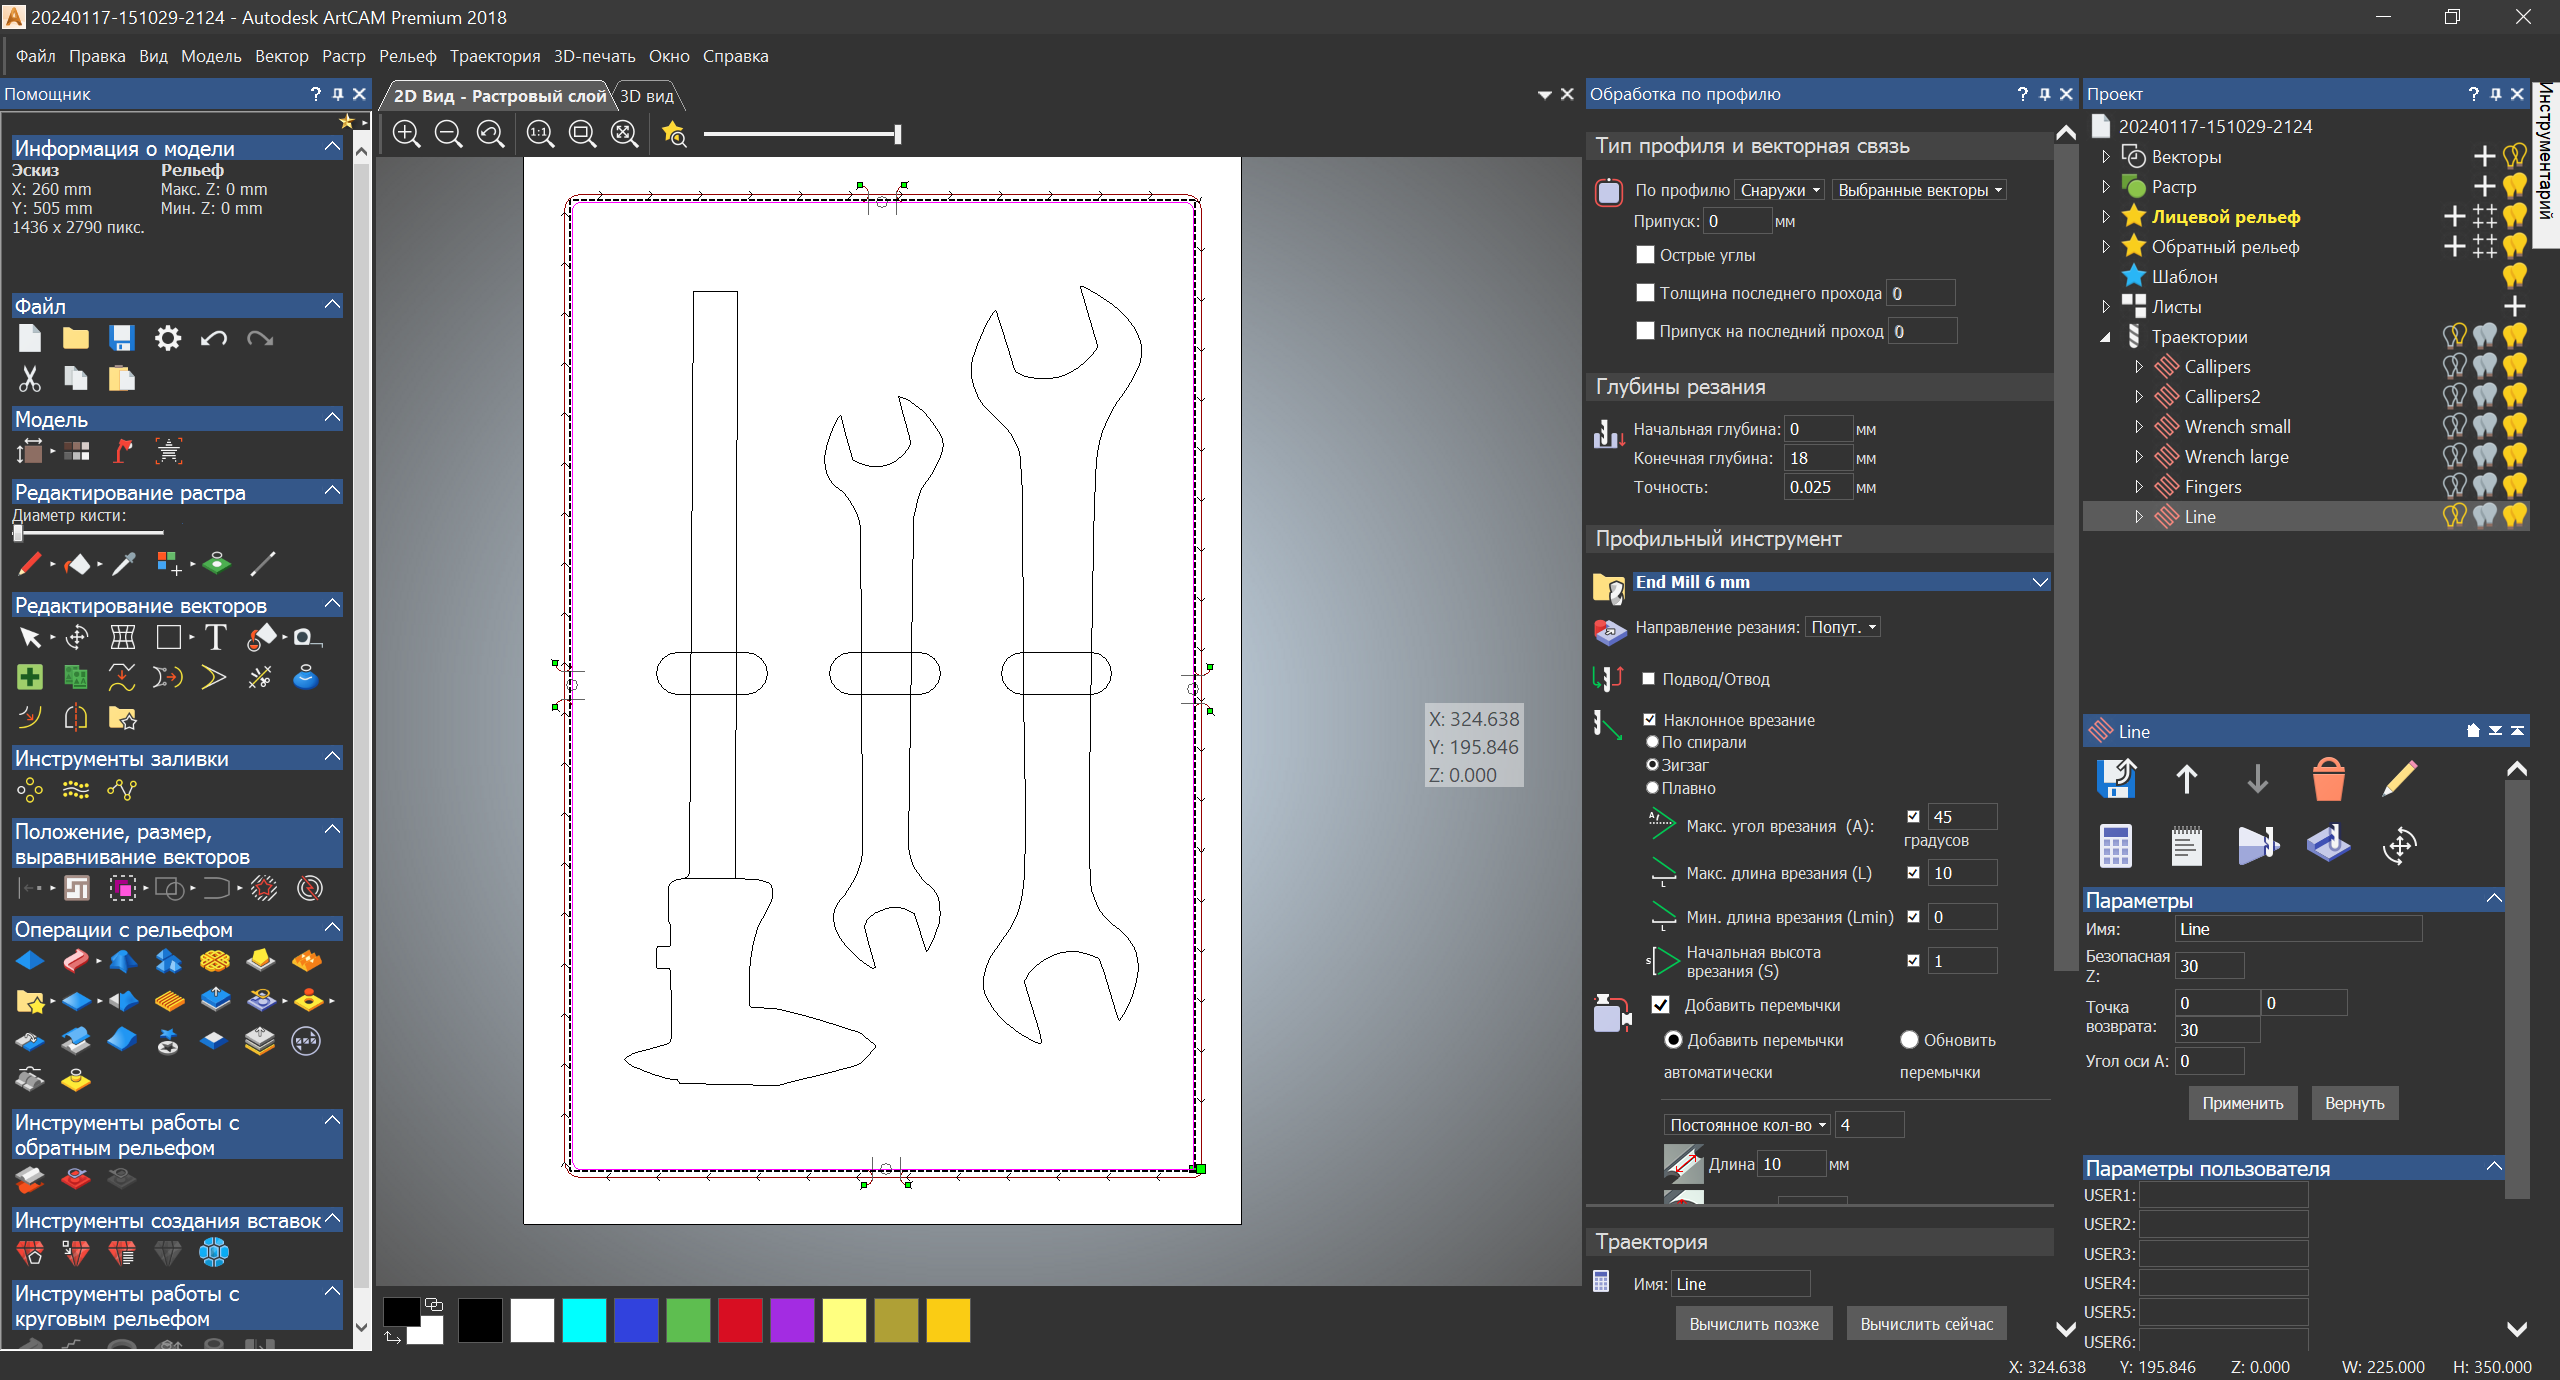
Task: Toggle the Подвод/Отвод checkbox
Action: point(1649,679)
